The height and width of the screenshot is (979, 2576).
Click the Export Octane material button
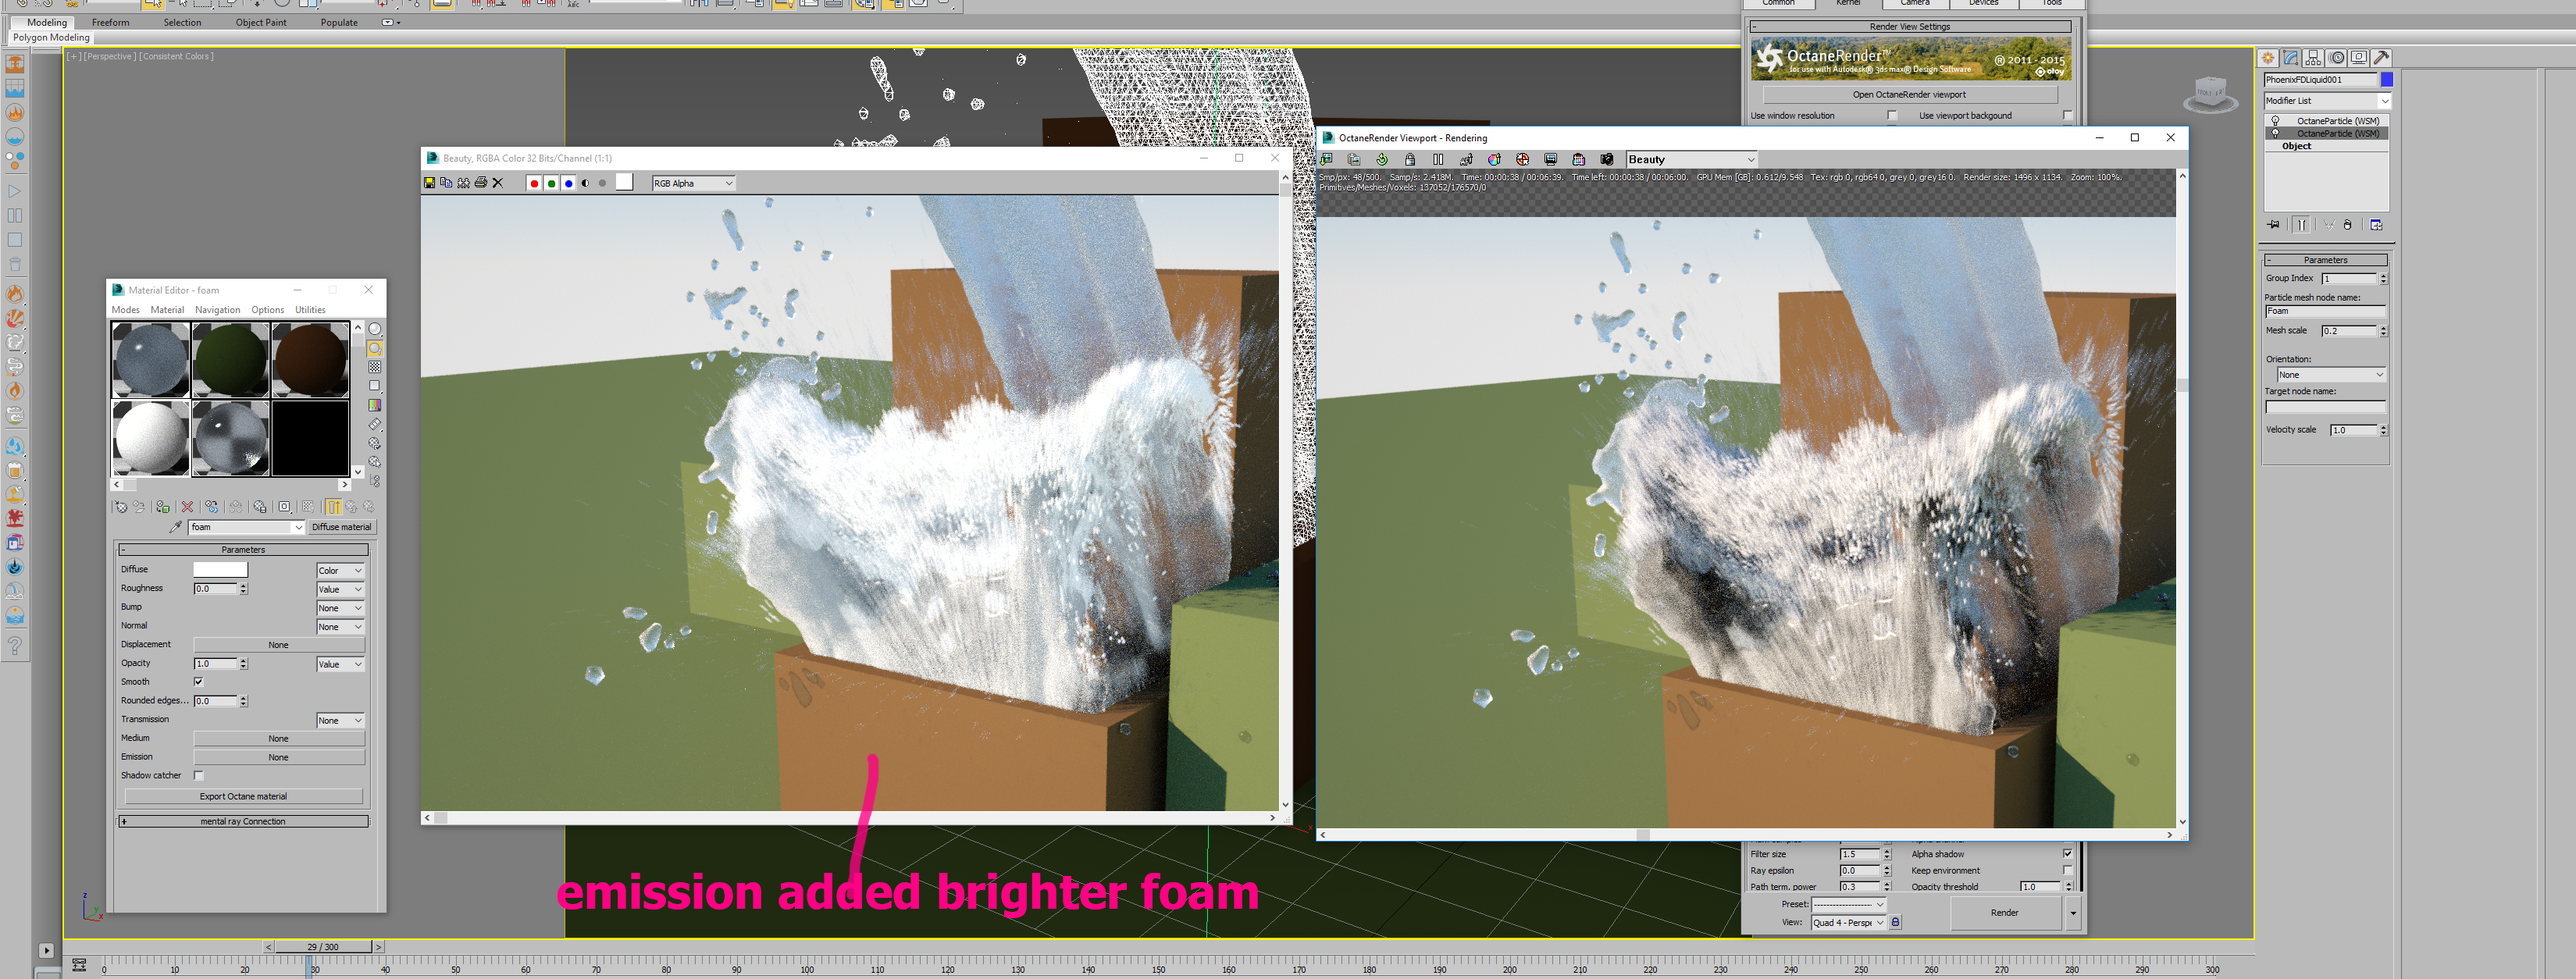(243, 797)
